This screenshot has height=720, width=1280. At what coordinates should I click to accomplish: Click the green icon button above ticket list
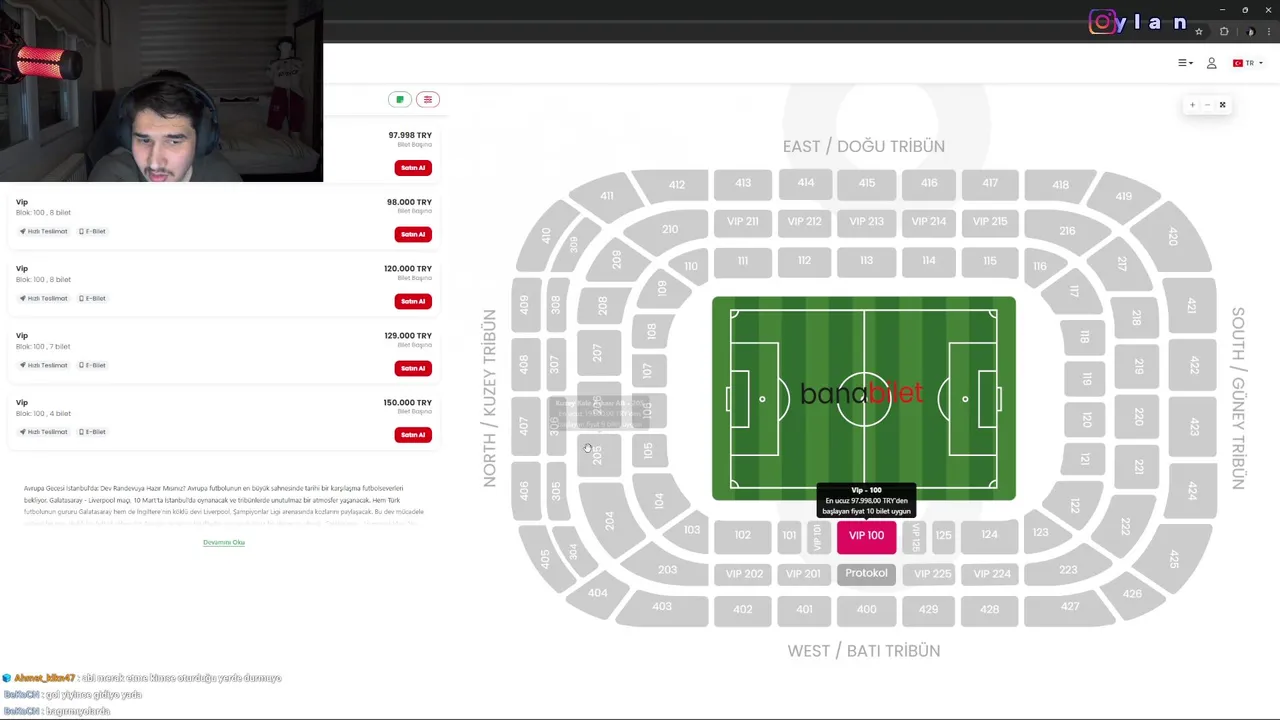click(400, 100)
